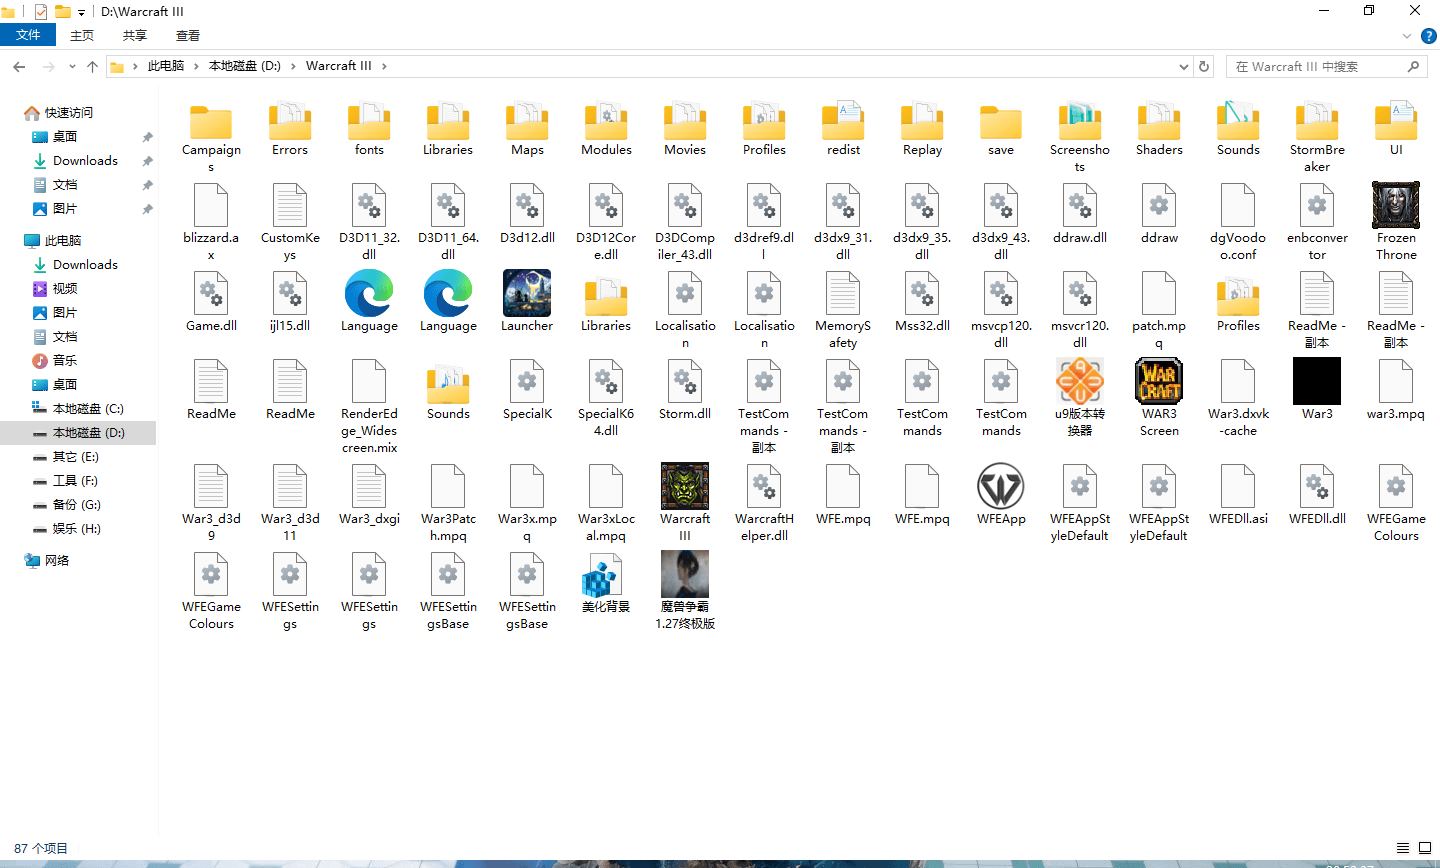
Task: Open the Warcraft III orc icon
Action: tap(685, 487)
